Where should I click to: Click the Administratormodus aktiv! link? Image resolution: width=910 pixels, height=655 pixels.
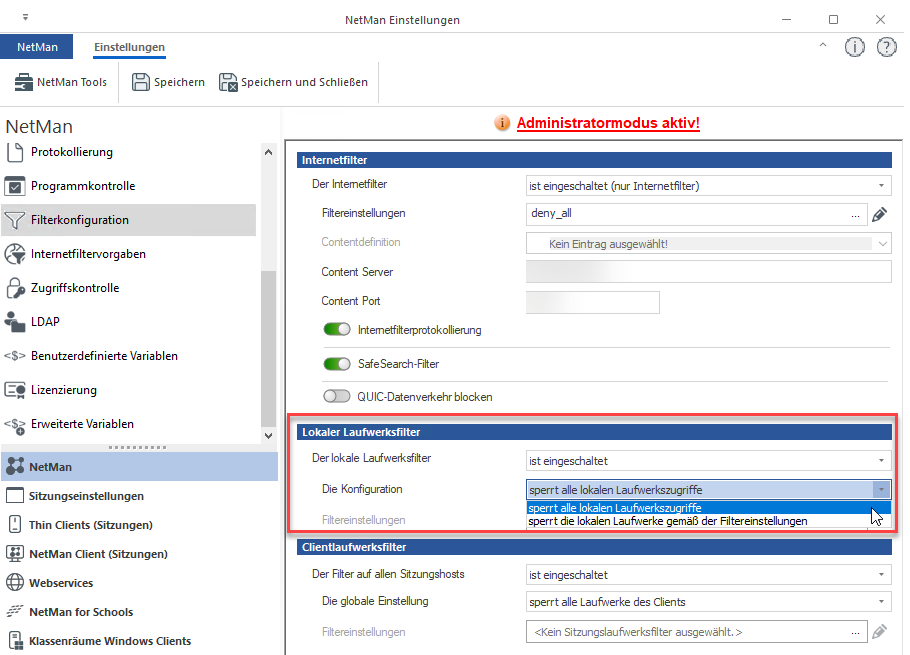click(608, 123)
